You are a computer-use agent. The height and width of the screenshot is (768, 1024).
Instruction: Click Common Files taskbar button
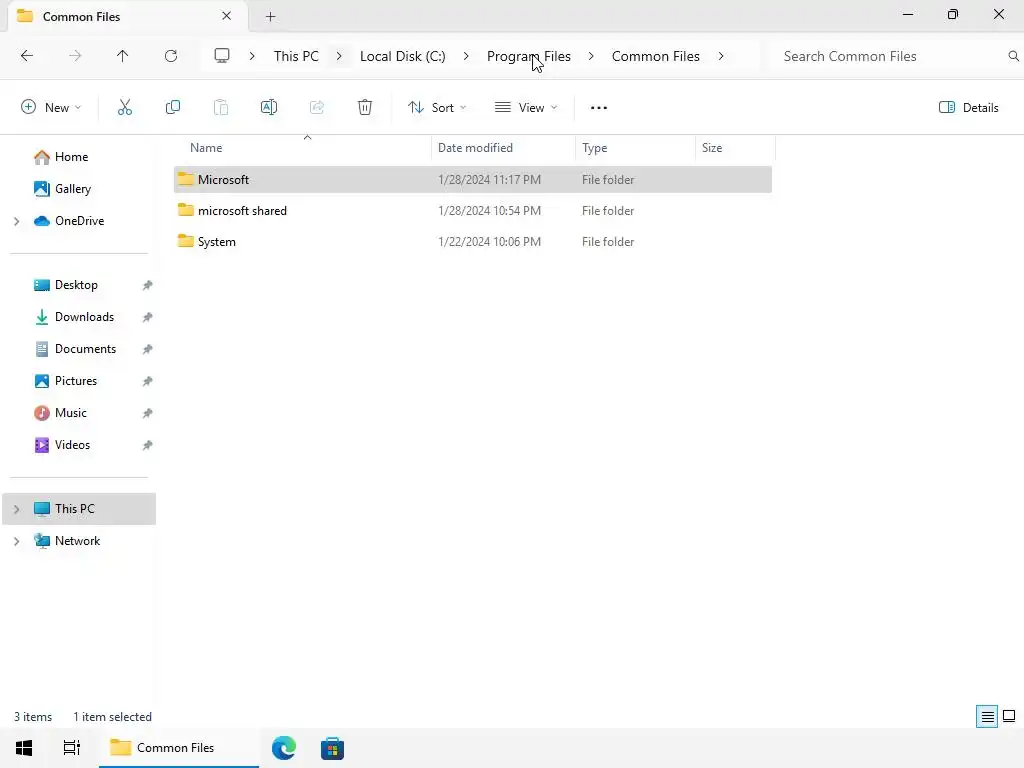tap(178, 748)
